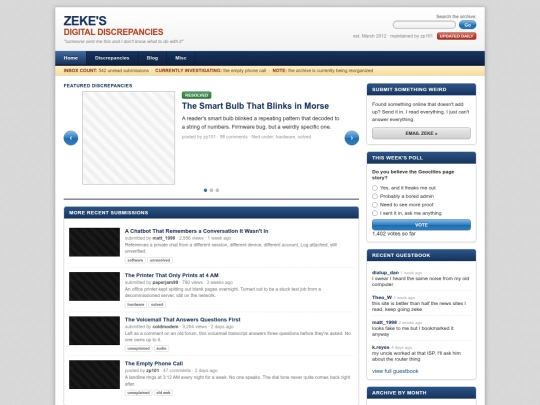Click the Zeke's Digital Discrepancies site logo
Image resolution: width=540 pixels, height=405 pixels.
tap(113, 26)
